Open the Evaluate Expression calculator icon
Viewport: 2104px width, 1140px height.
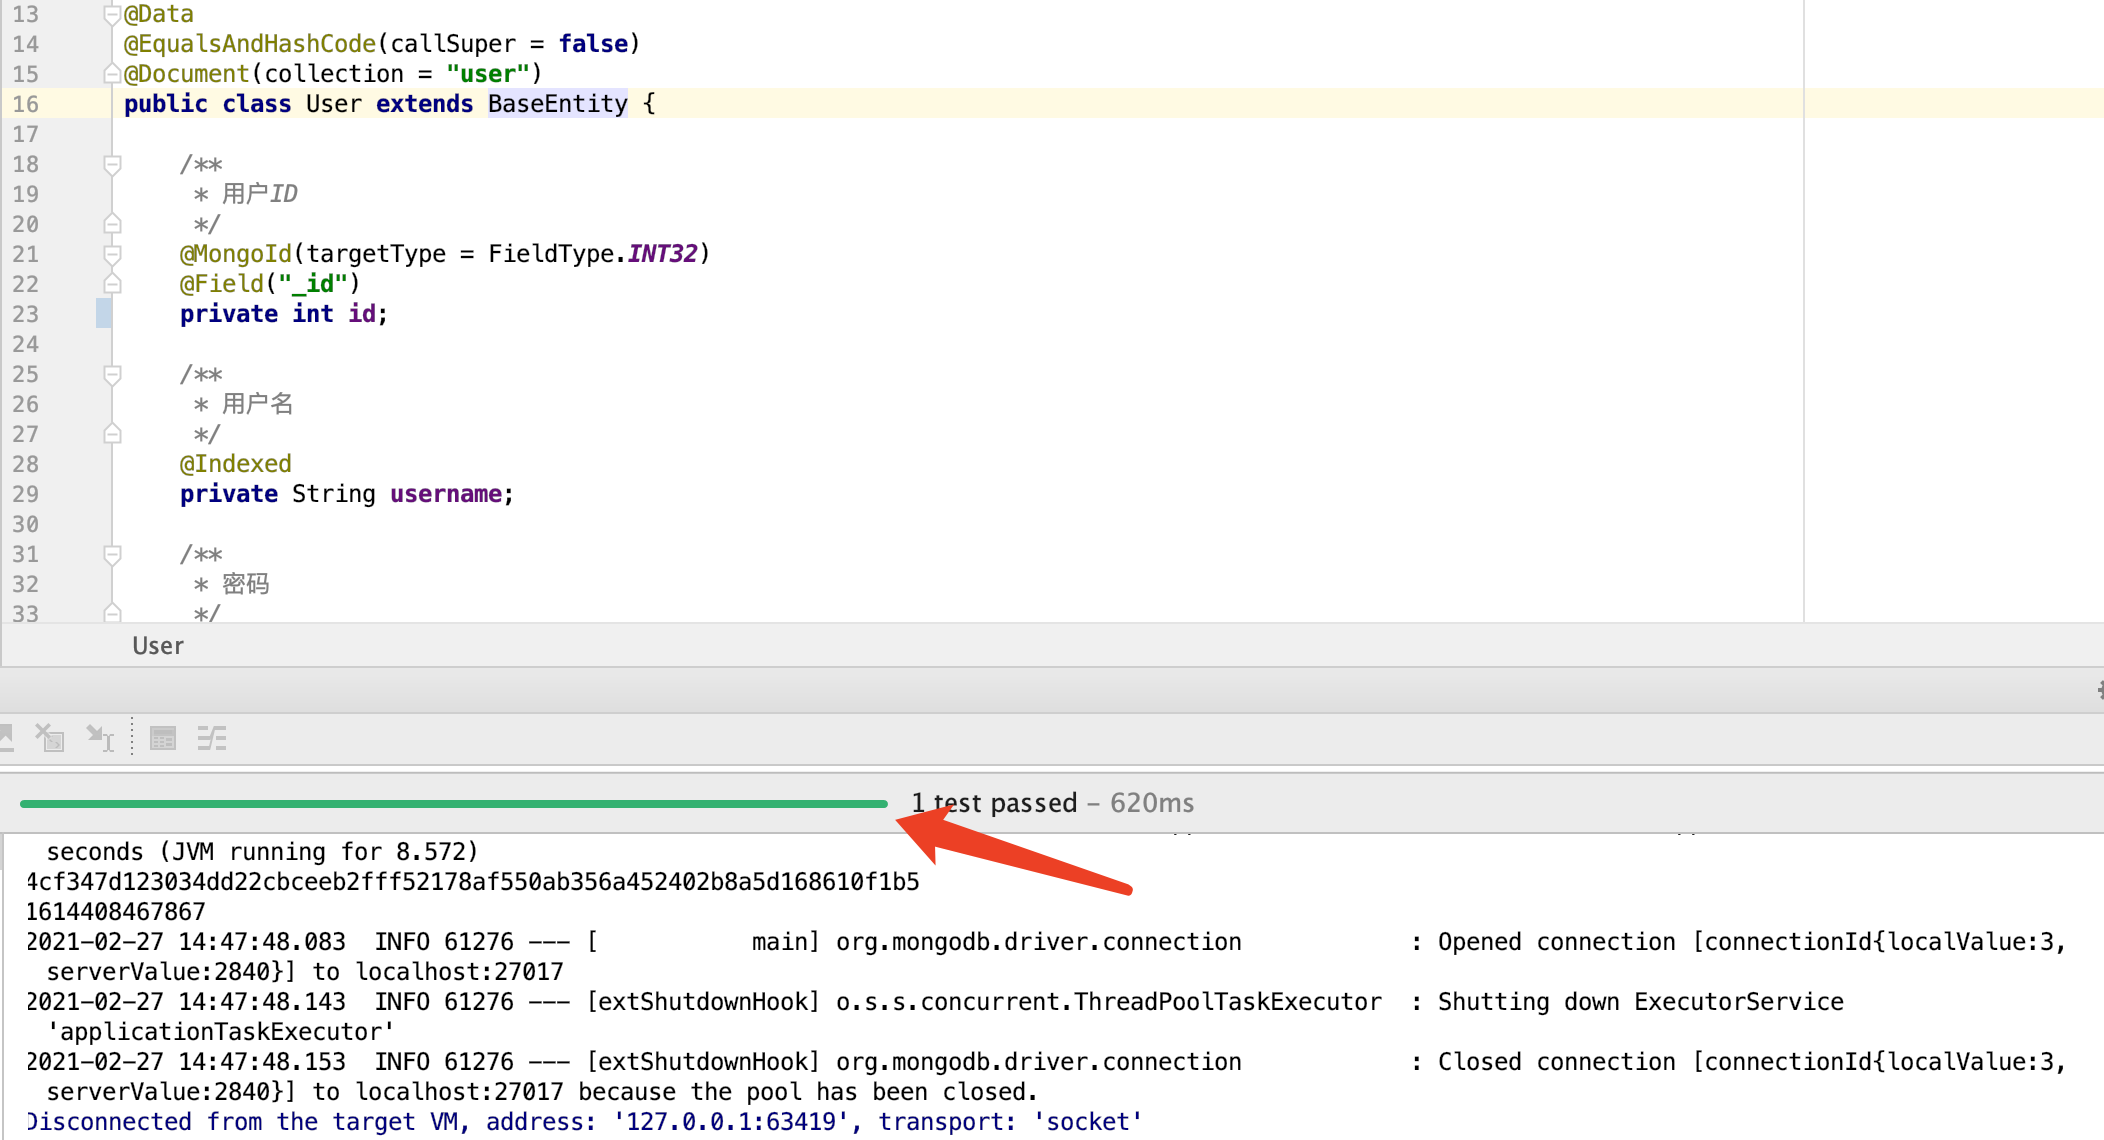tap(163, 738)
